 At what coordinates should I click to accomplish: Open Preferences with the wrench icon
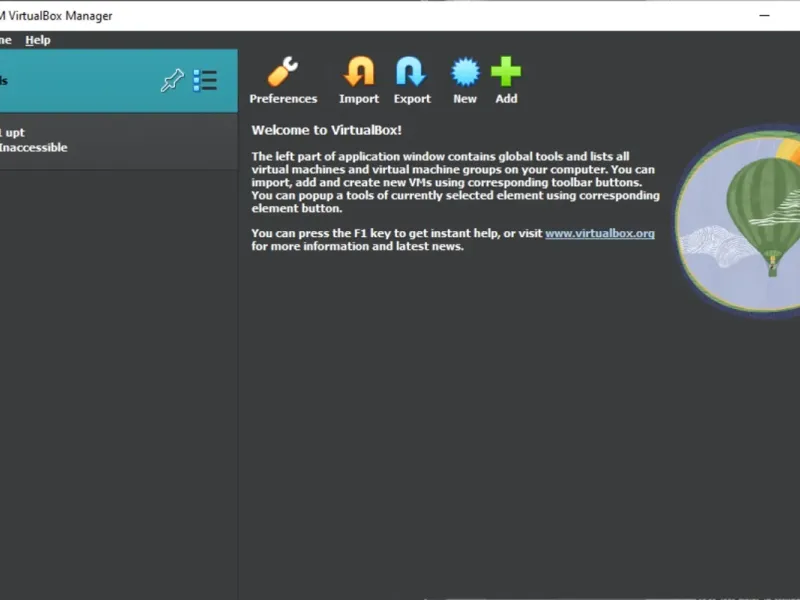coord(283,81)
